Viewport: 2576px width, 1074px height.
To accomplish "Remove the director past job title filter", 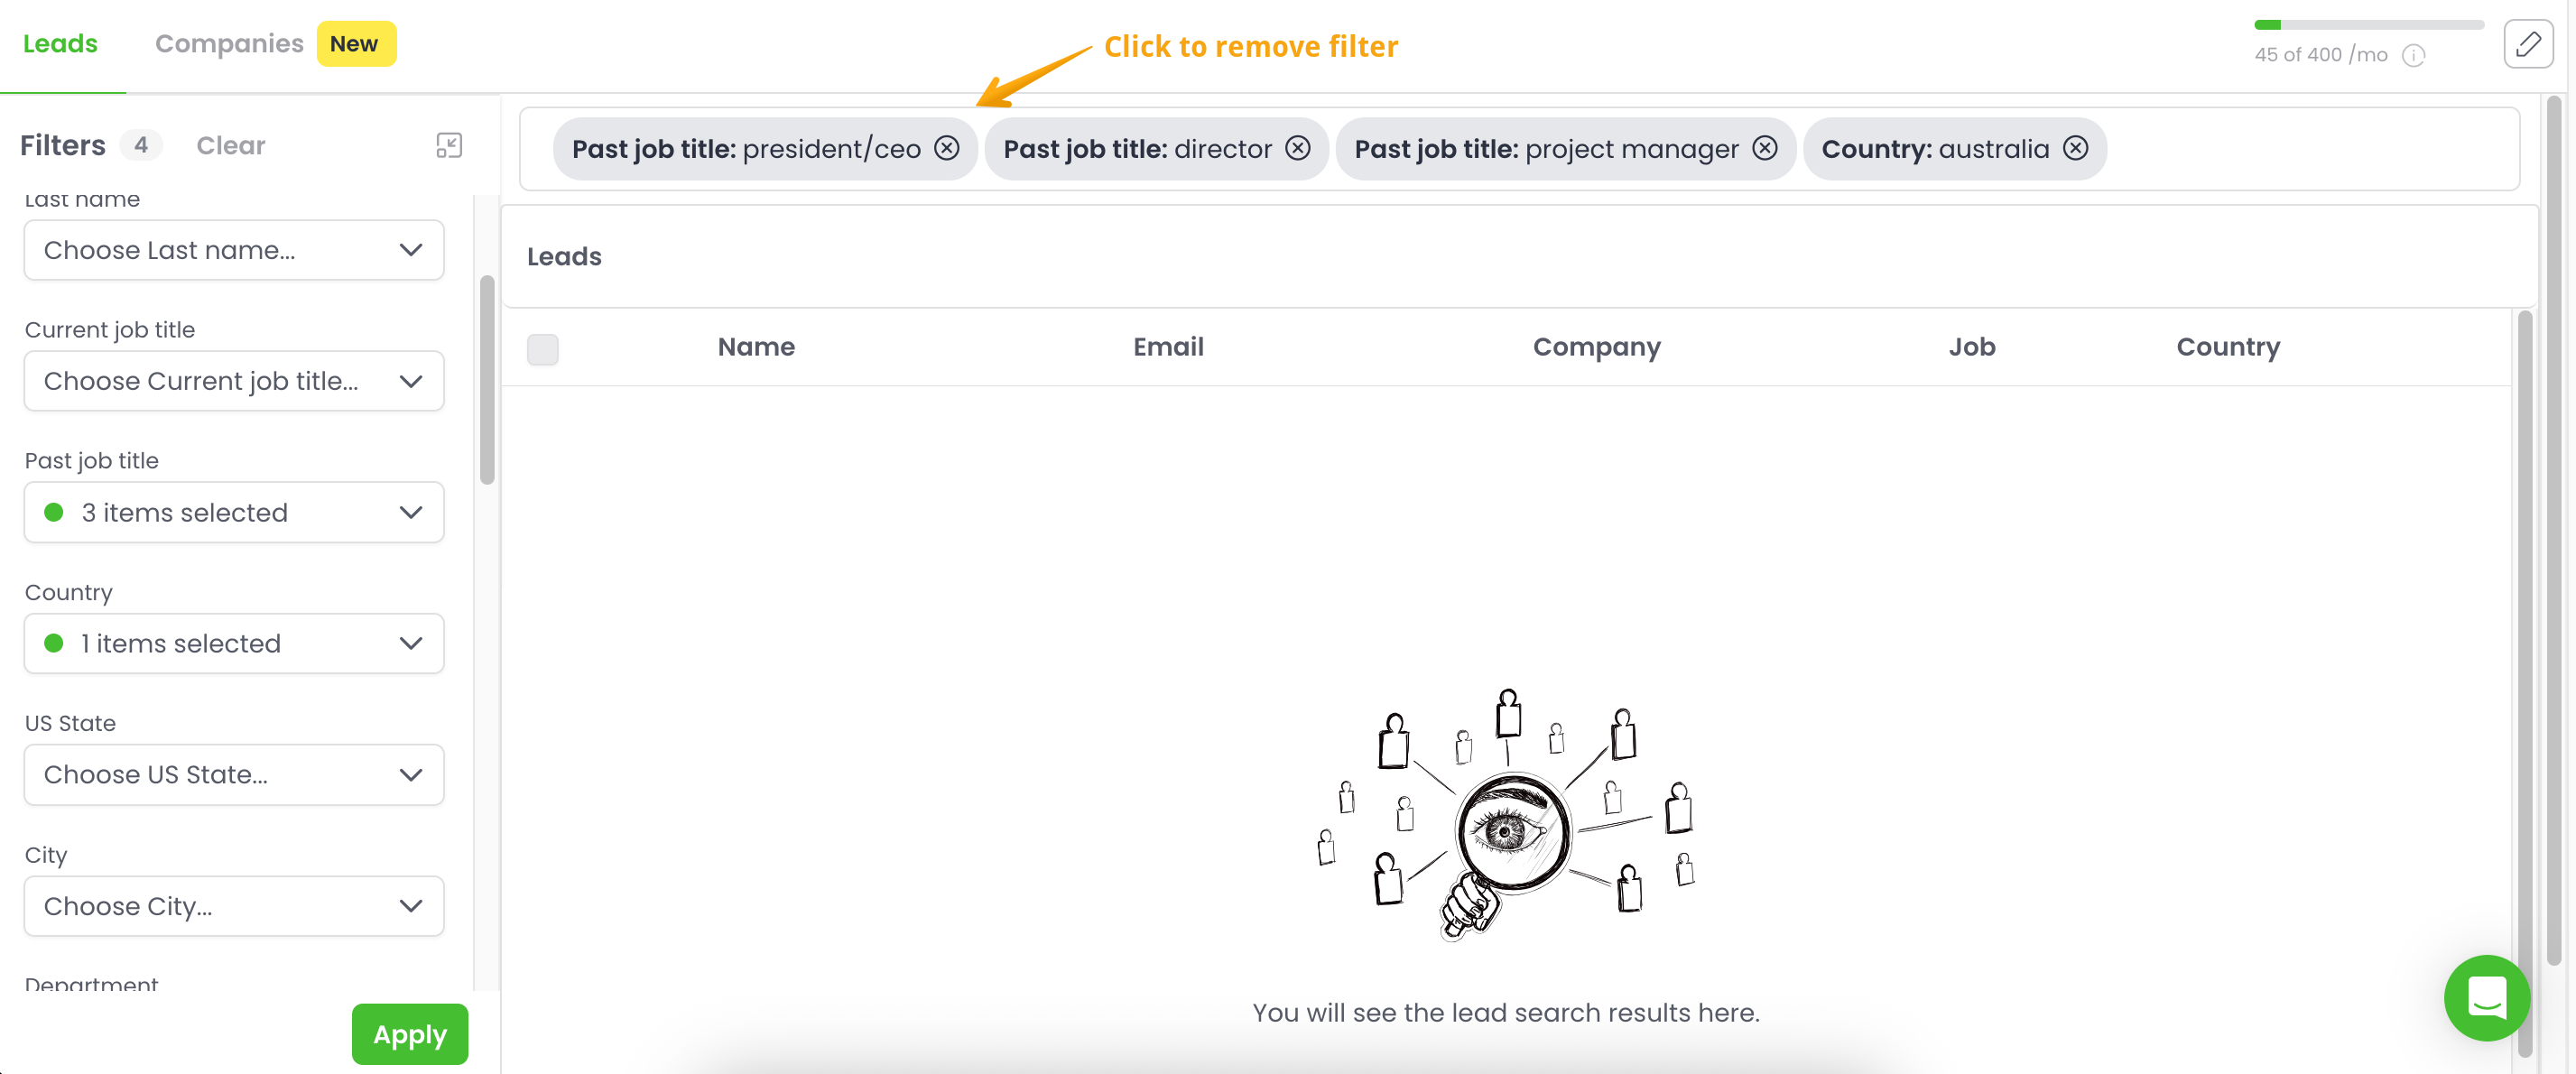I will [x=1297, y=149].
